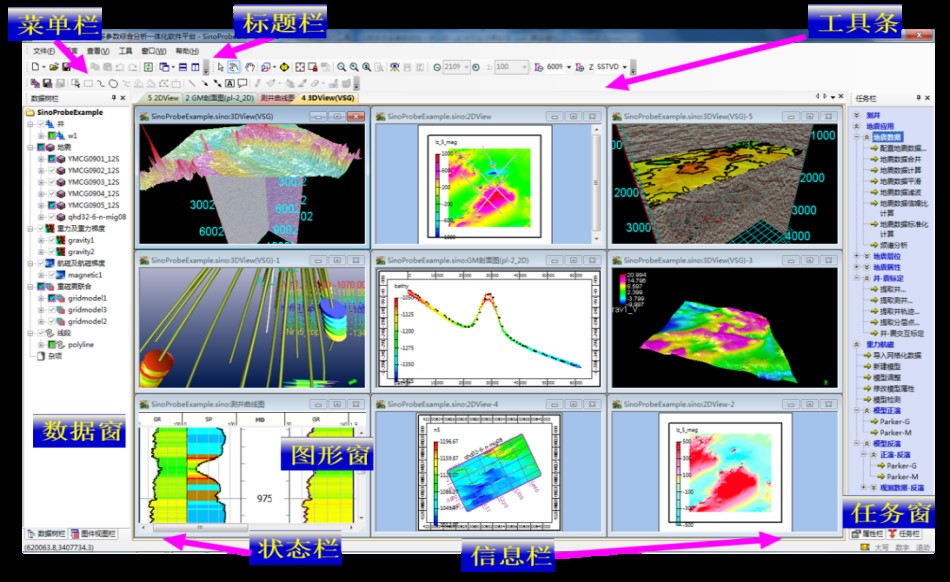
Task: Select the arrow pointer tool
Action: tap(219, 67)
